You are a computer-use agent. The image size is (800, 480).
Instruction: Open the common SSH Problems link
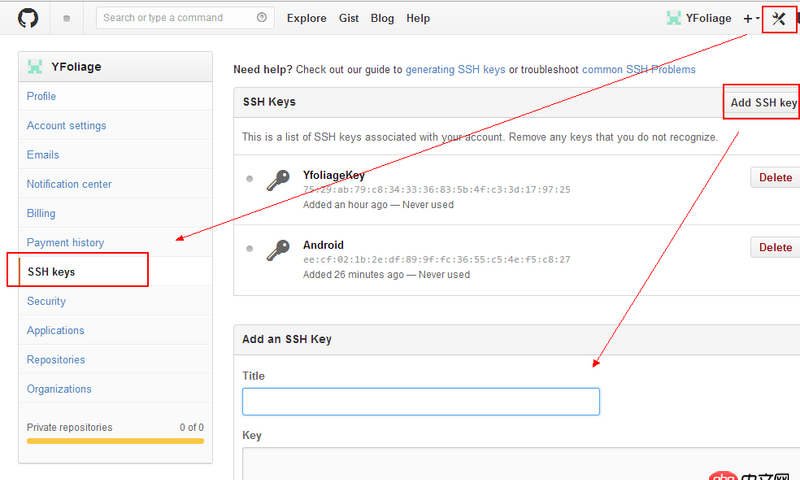(x=638, y=70)
